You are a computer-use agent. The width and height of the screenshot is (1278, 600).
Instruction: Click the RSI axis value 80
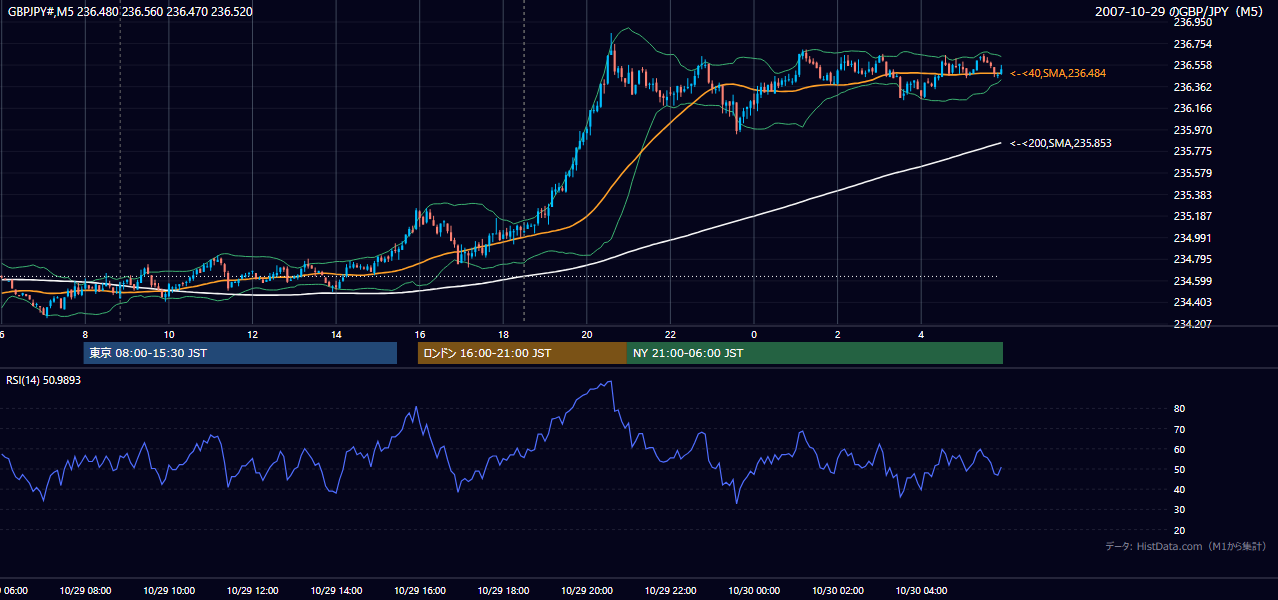[x=1179, y=409]
